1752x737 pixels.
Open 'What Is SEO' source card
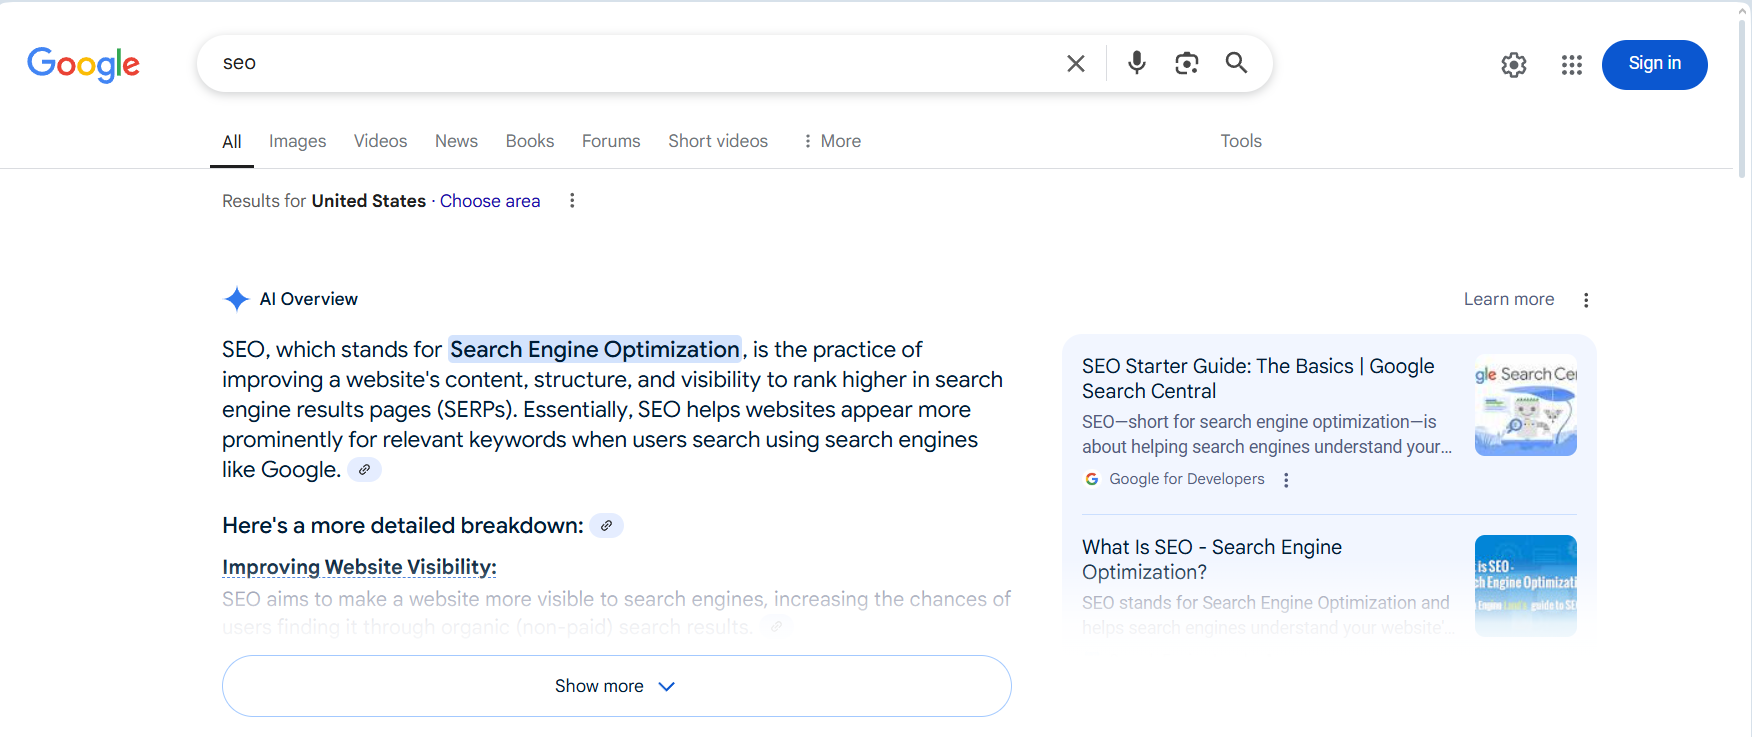[1212, 559]
